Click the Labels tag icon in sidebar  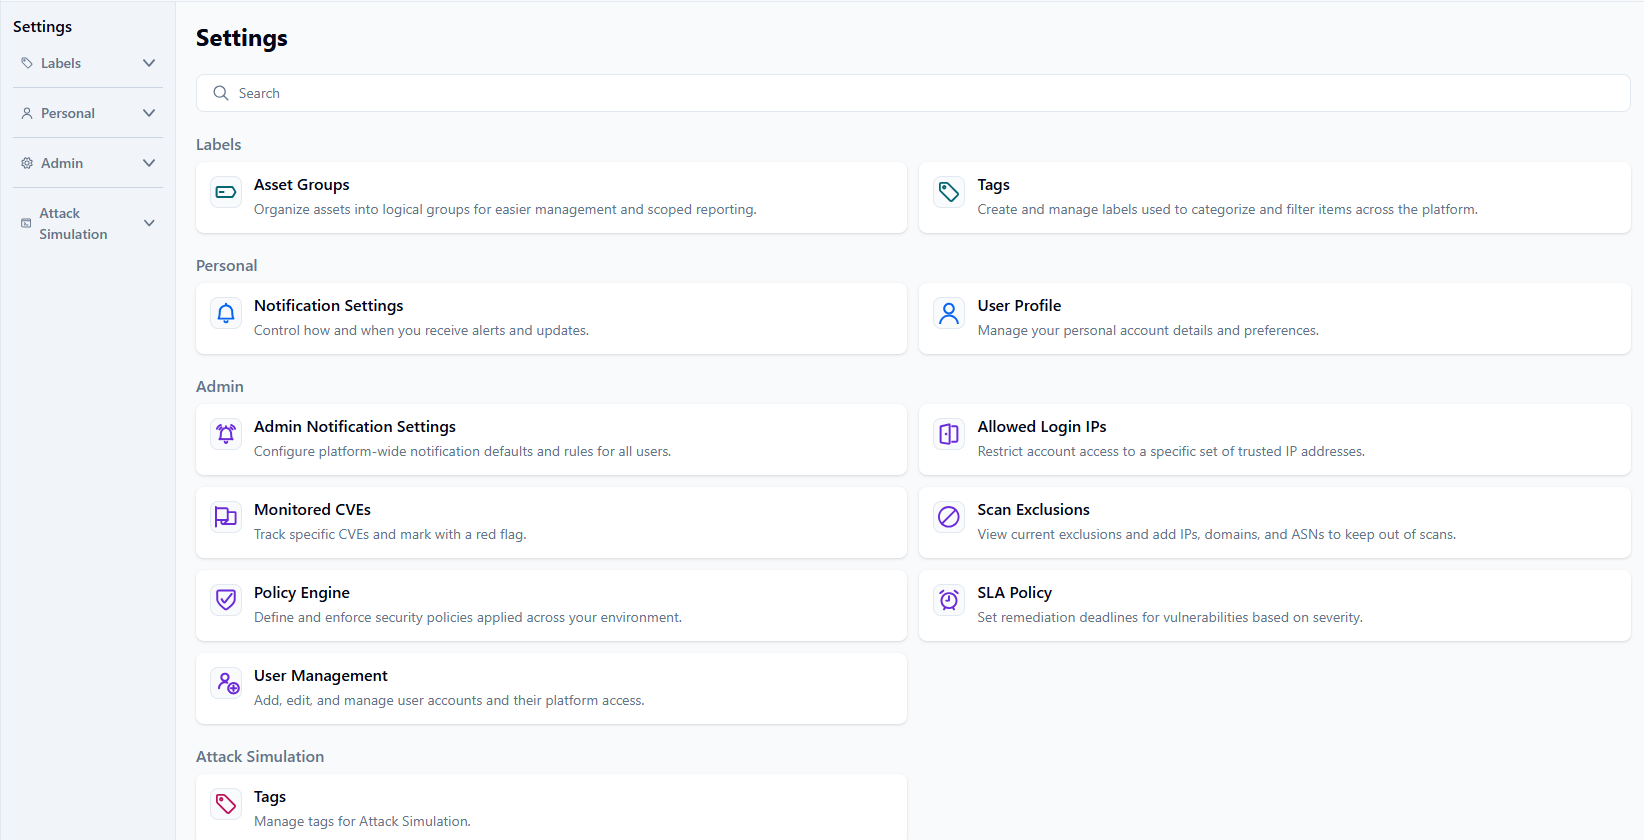pyautogui.click(x=27, y=63)
